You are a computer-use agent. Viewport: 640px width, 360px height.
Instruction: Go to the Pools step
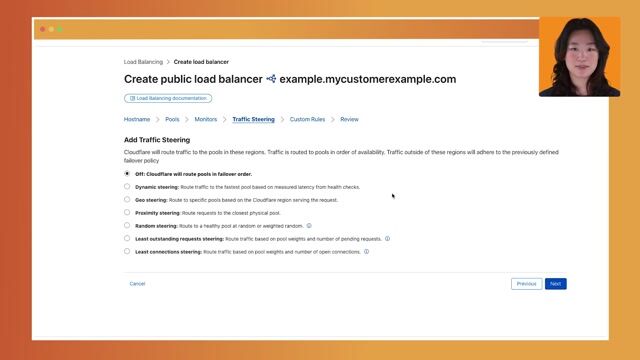coord(172,119)
